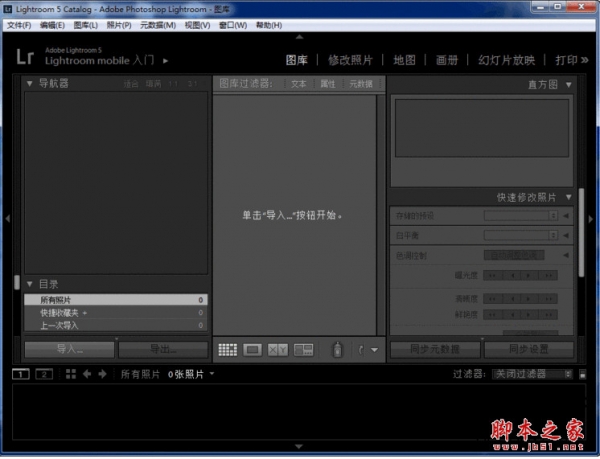Open the 编辑(E) menu
The image size is (600, 459).
(52, 25)
